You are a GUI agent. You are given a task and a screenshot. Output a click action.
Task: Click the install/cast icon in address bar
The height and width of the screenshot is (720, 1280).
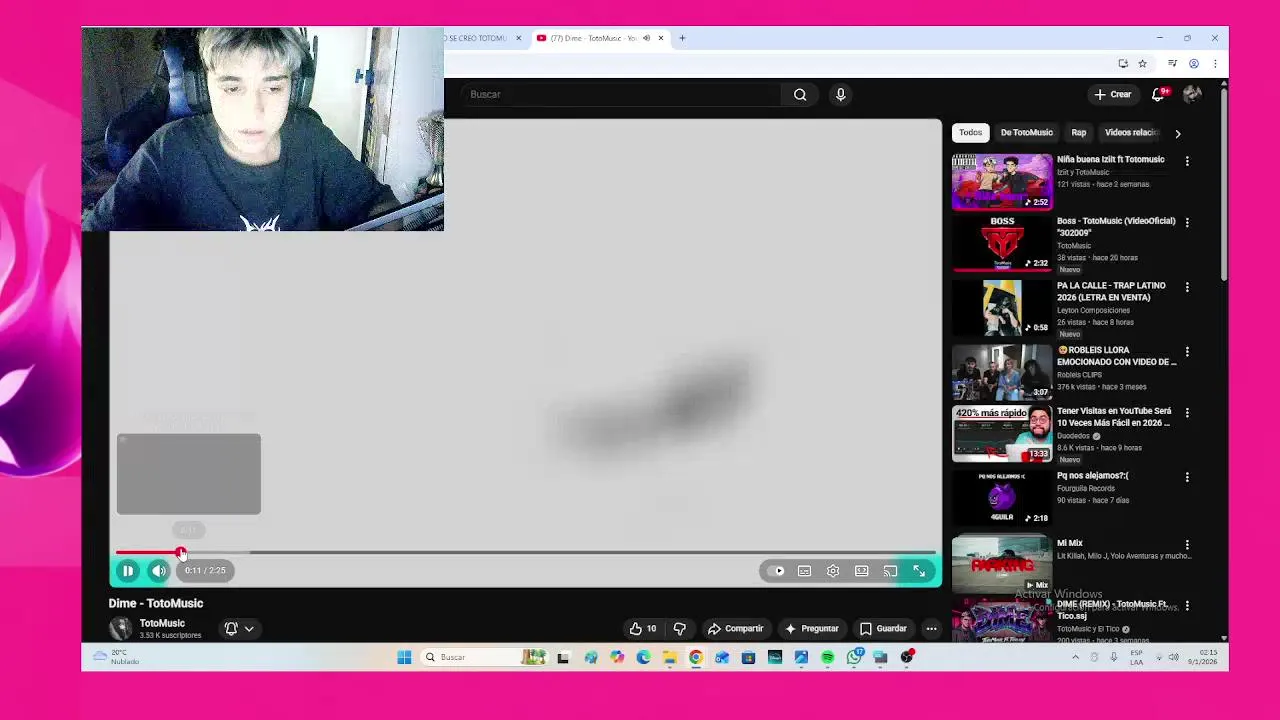1123,64
